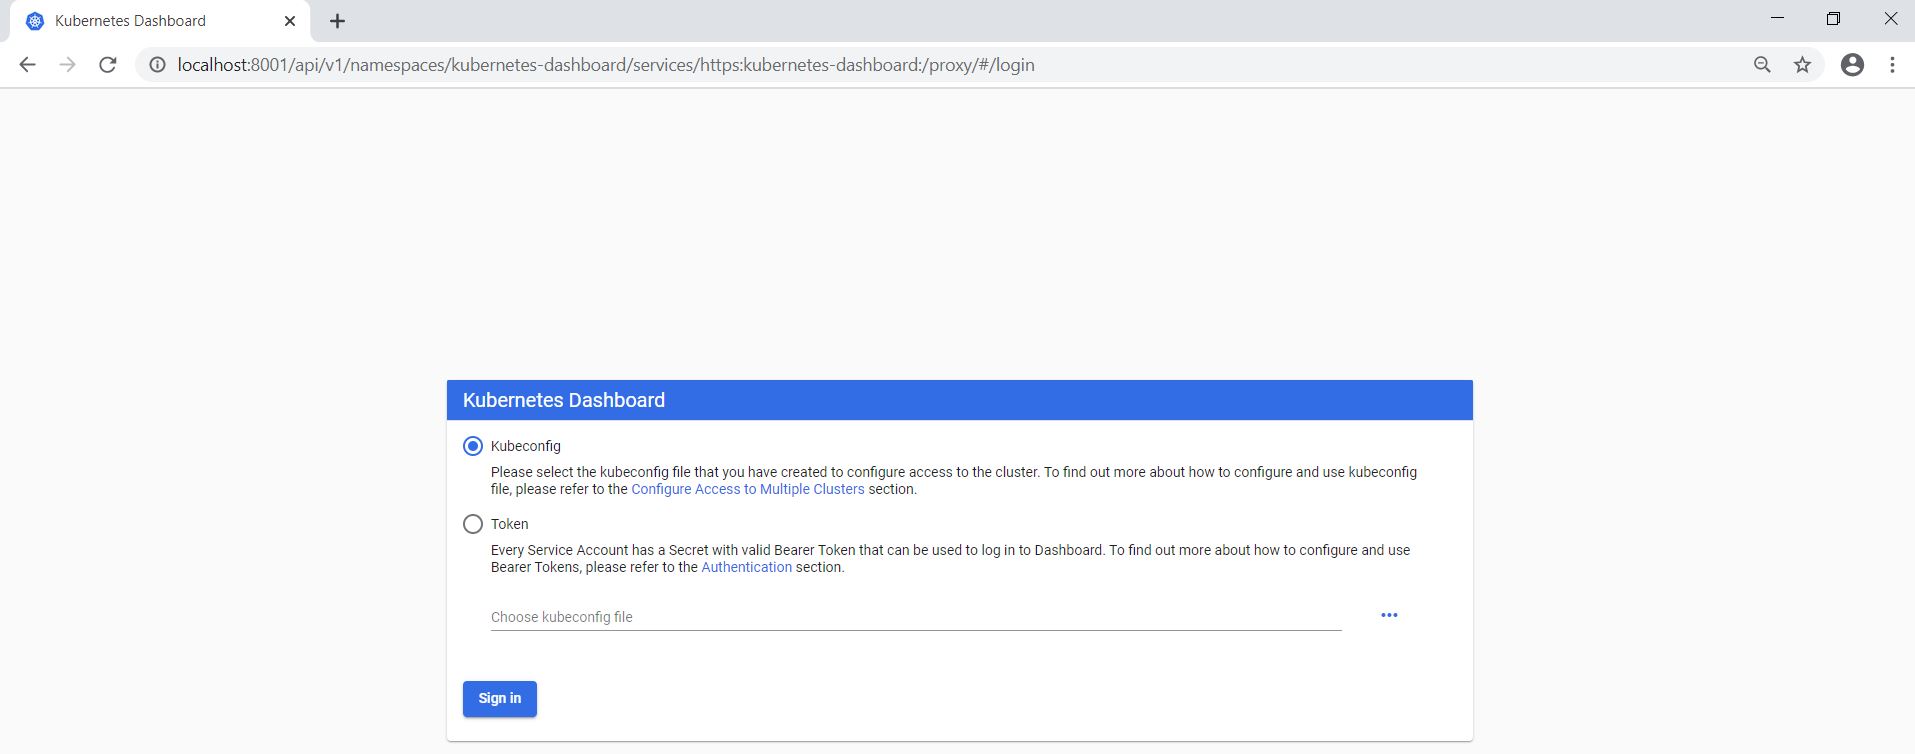The image size is (1915, 754).
Task: Open the Chrome profile avatar
Action: [1852, 65]
